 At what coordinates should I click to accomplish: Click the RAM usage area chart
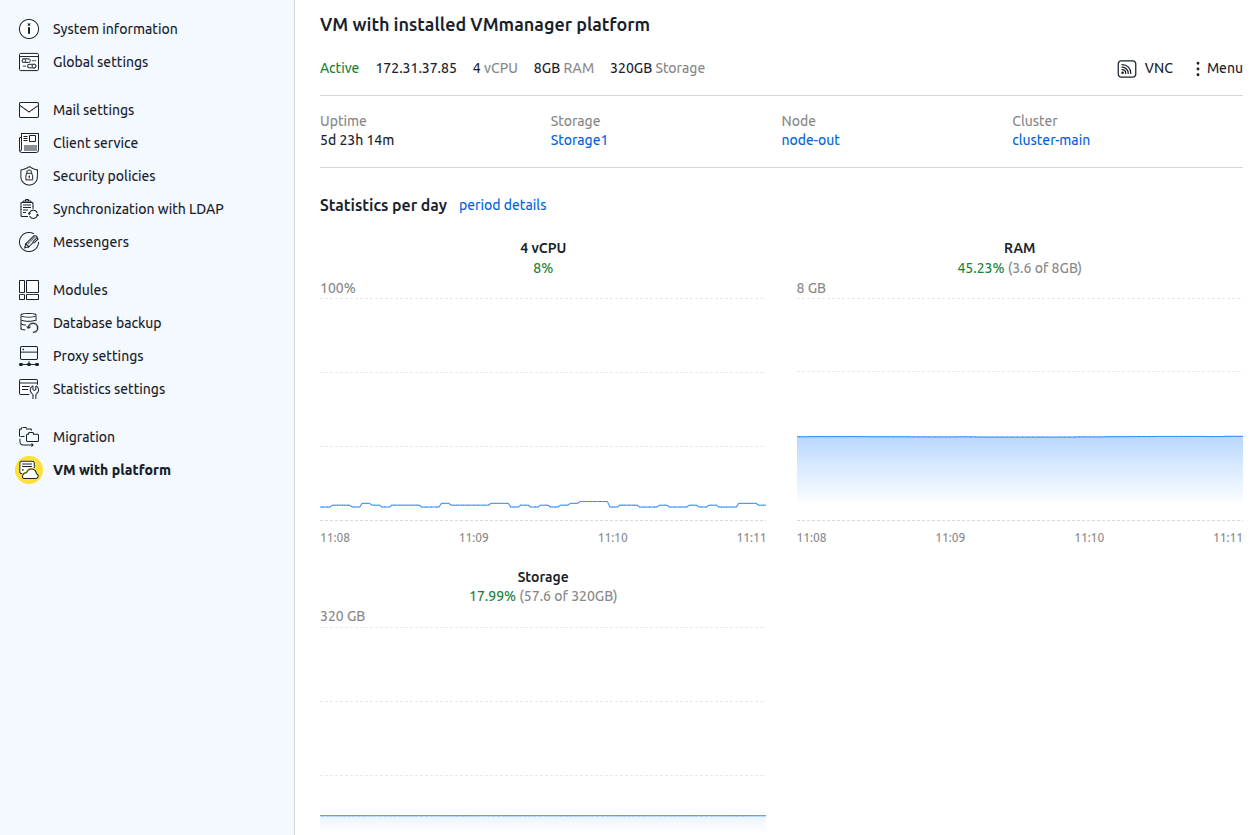click(1020, 409)
